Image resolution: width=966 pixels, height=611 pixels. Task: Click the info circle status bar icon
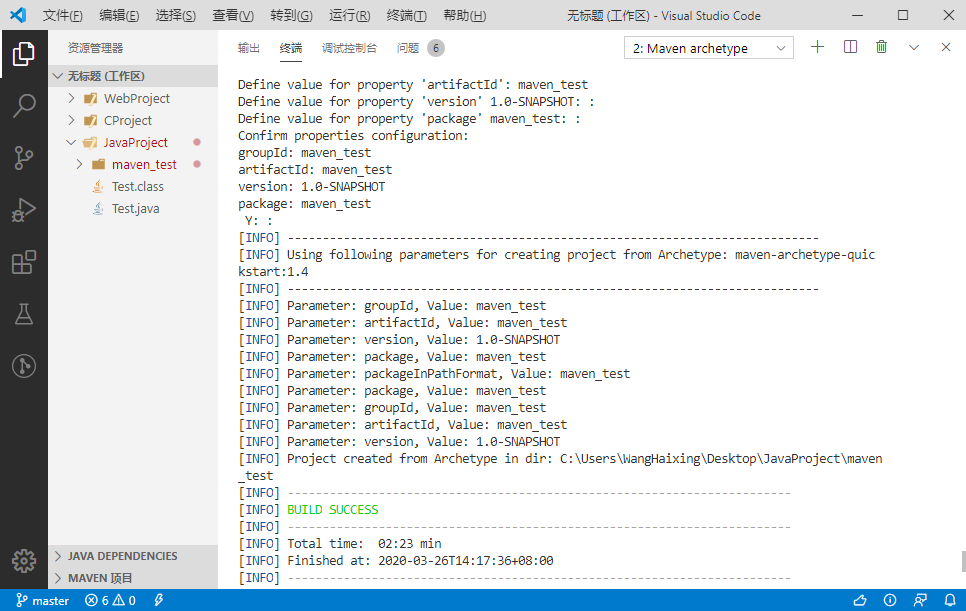[890, 601]
